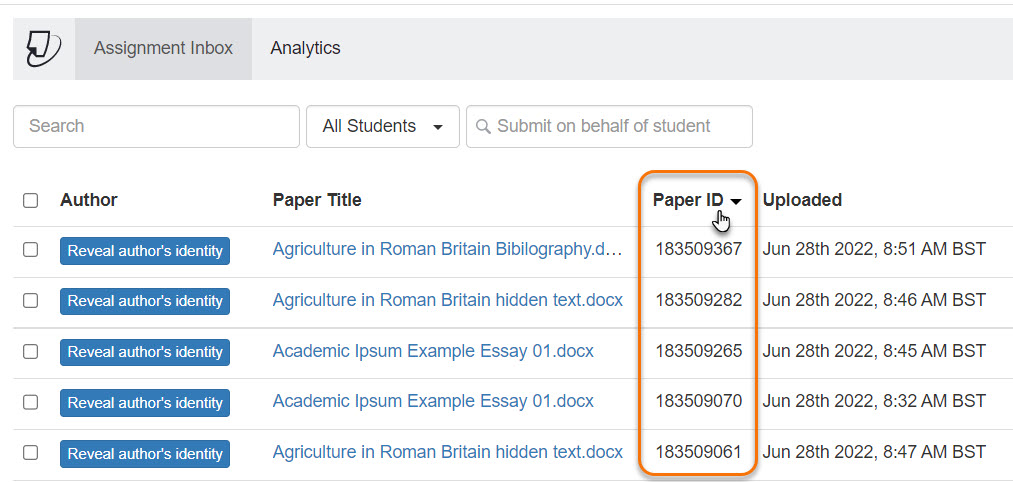
Task: Switch to the Analytics tab
Action: (x=305, y=48)
